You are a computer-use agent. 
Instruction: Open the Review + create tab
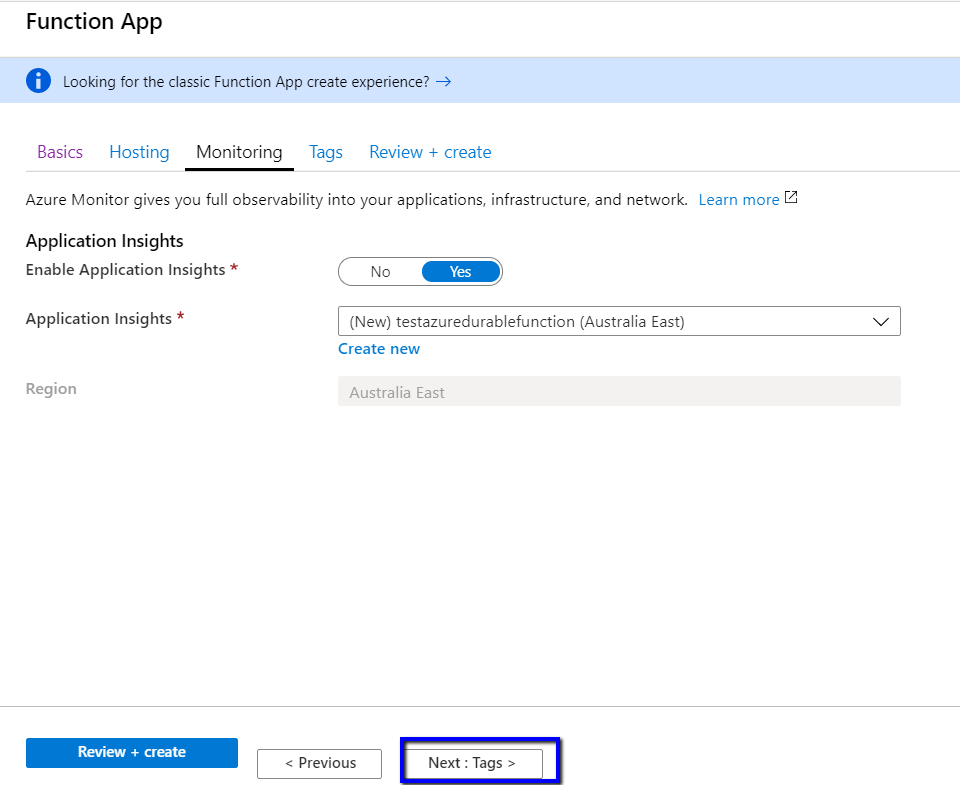430,152
